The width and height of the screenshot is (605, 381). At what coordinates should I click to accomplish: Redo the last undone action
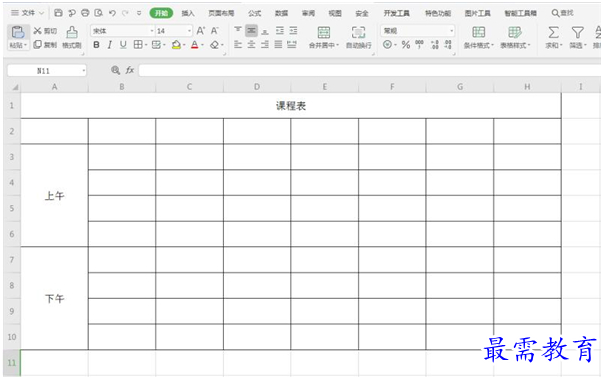[125, 13]
